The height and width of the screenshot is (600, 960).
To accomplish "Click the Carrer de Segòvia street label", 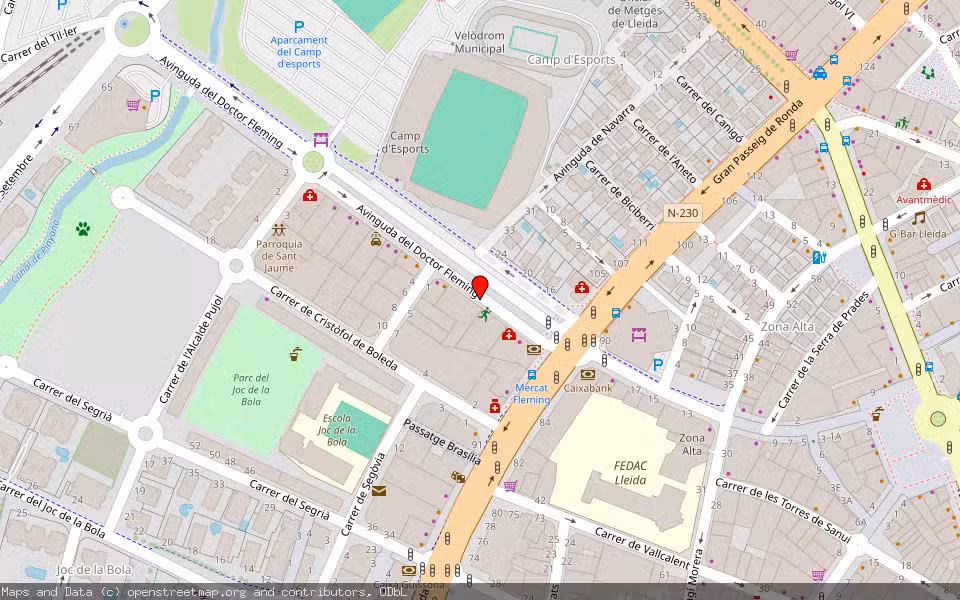I will (x=364, y=495).
